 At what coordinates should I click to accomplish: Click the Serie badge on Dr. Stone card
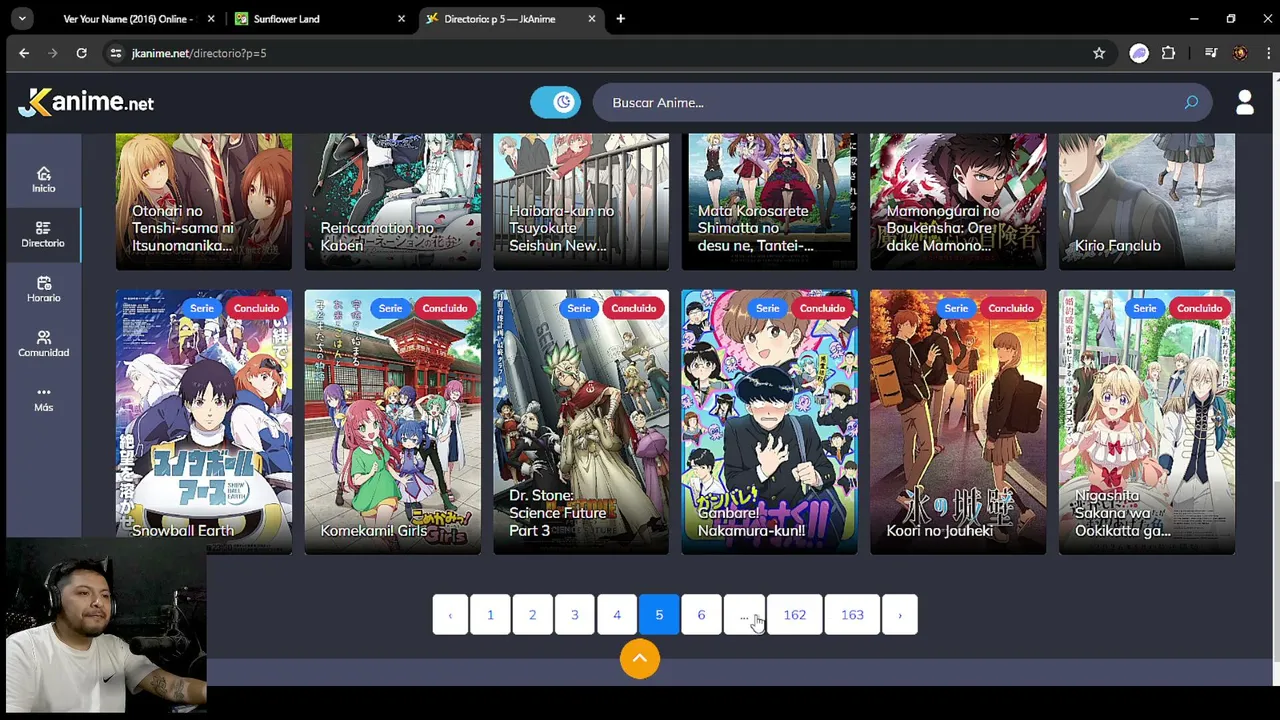(x=579, y=308)
